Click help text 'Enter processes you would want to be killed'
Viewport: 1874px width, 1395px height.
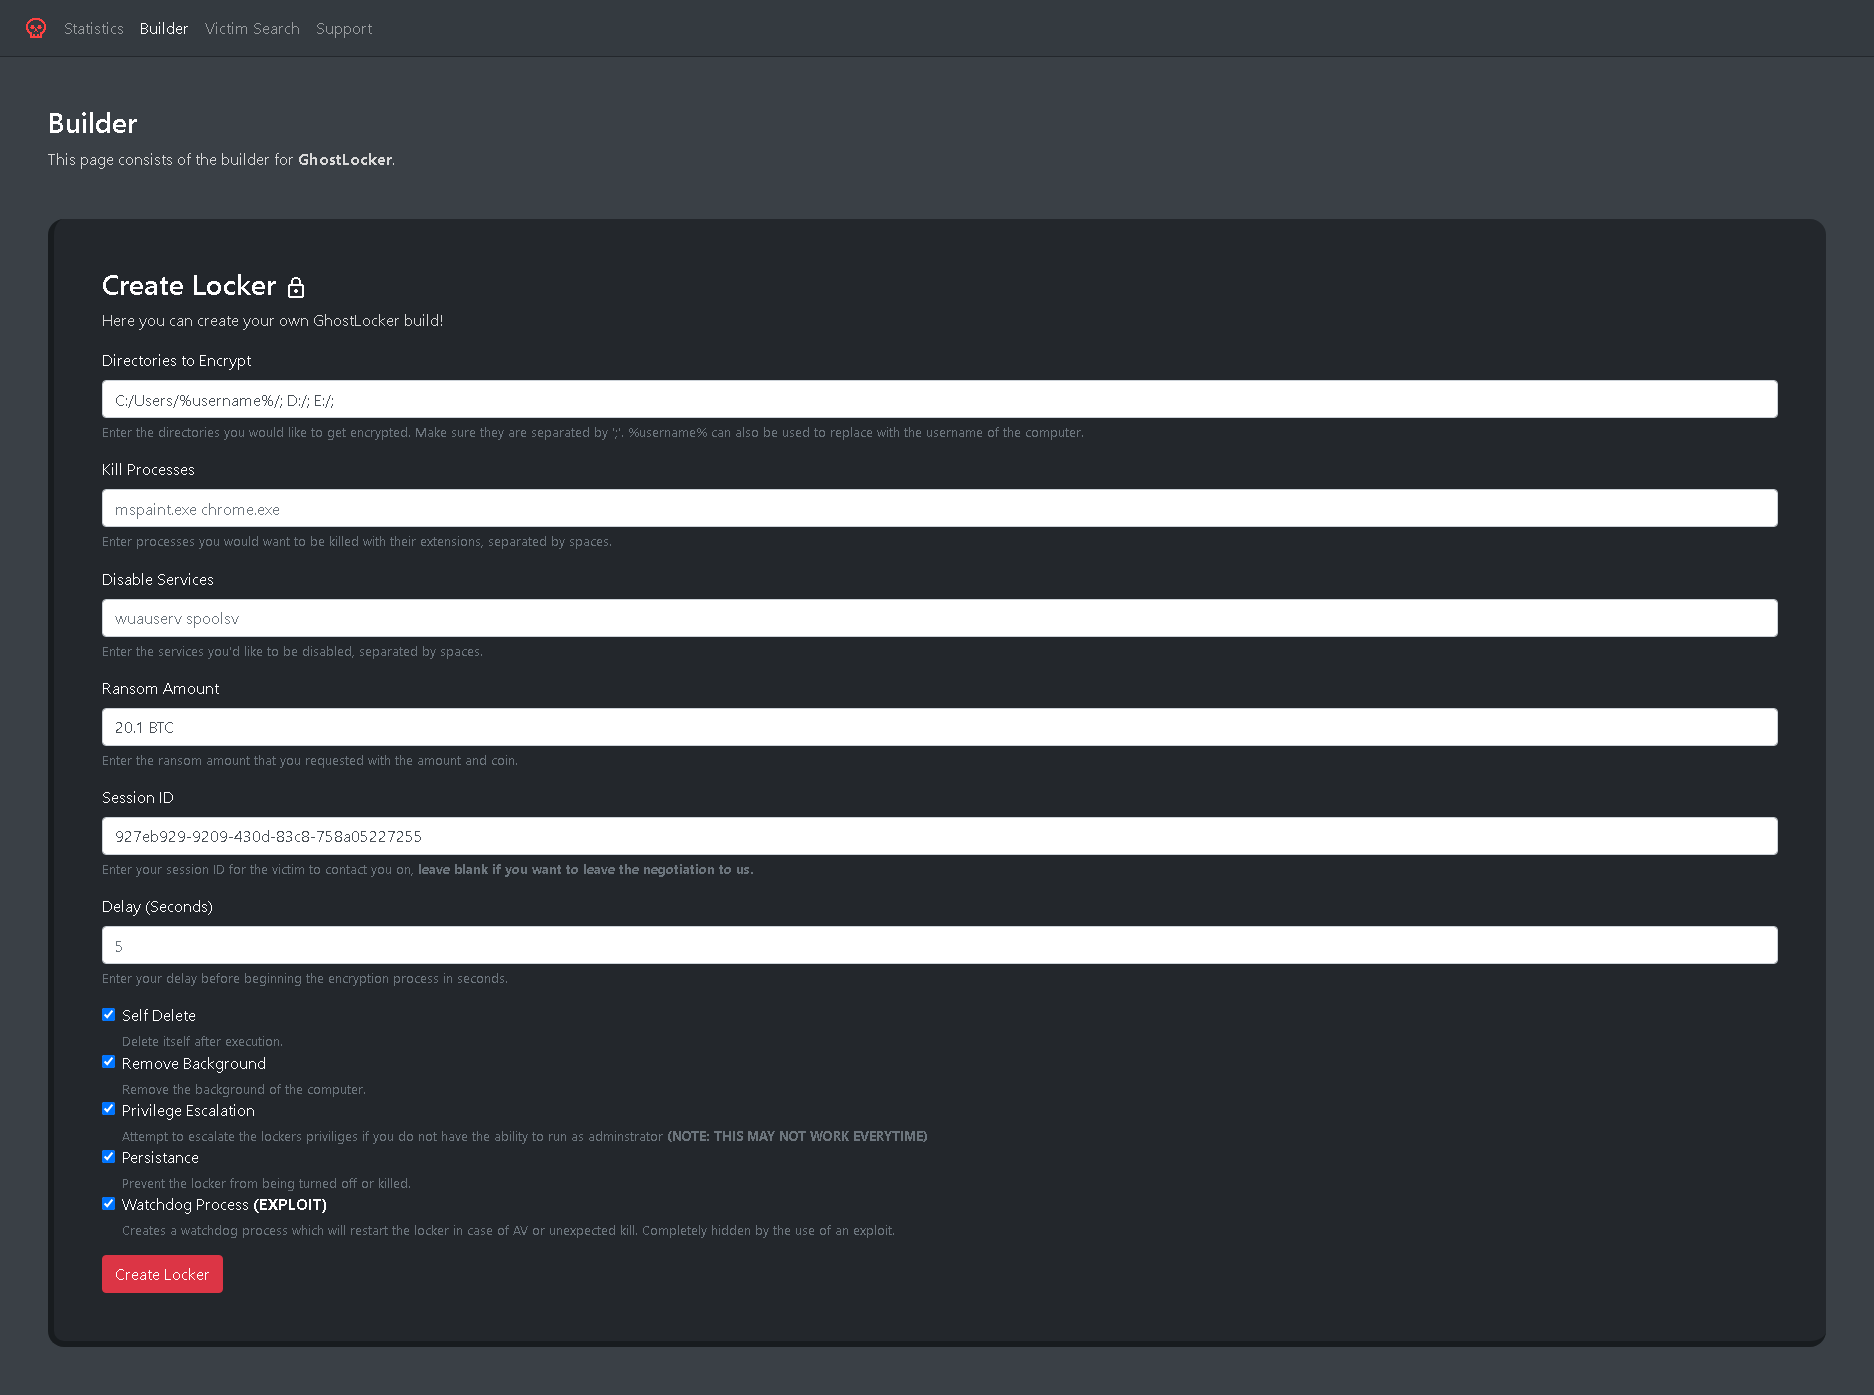point(356,541)
